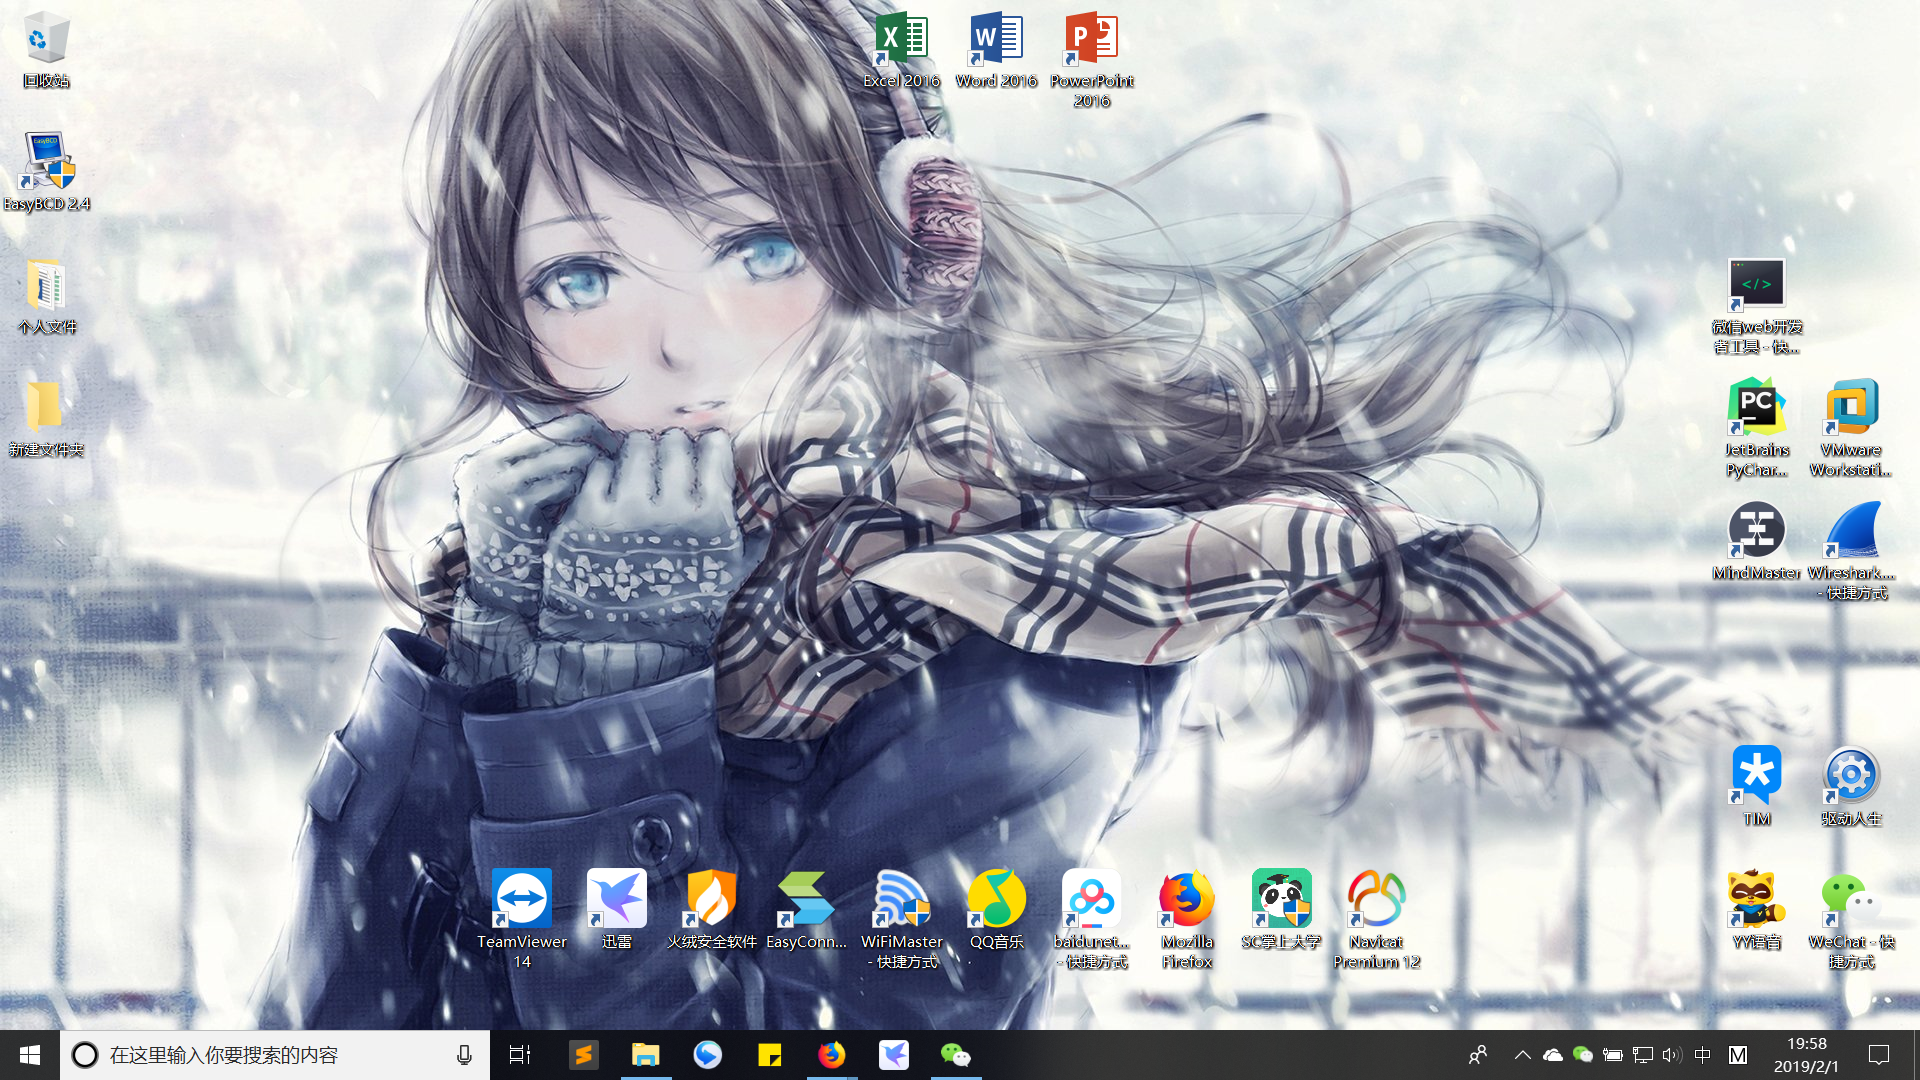The image size is (1920, 1080).
Task: Click the TeamViewer 14 desktop icon
Action: pyautogui.click(x=521, y=899)
